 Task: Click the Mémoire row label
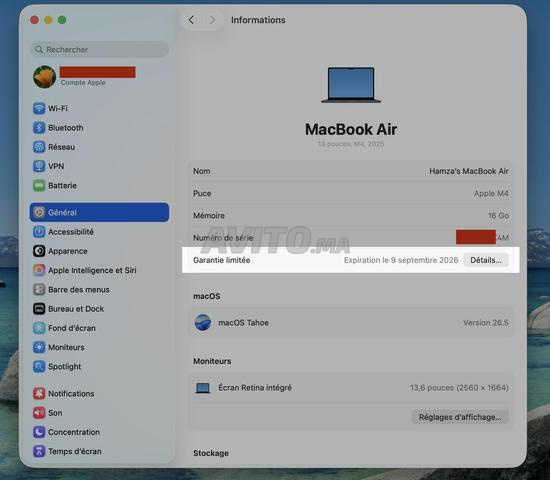(x=209, y=215)
